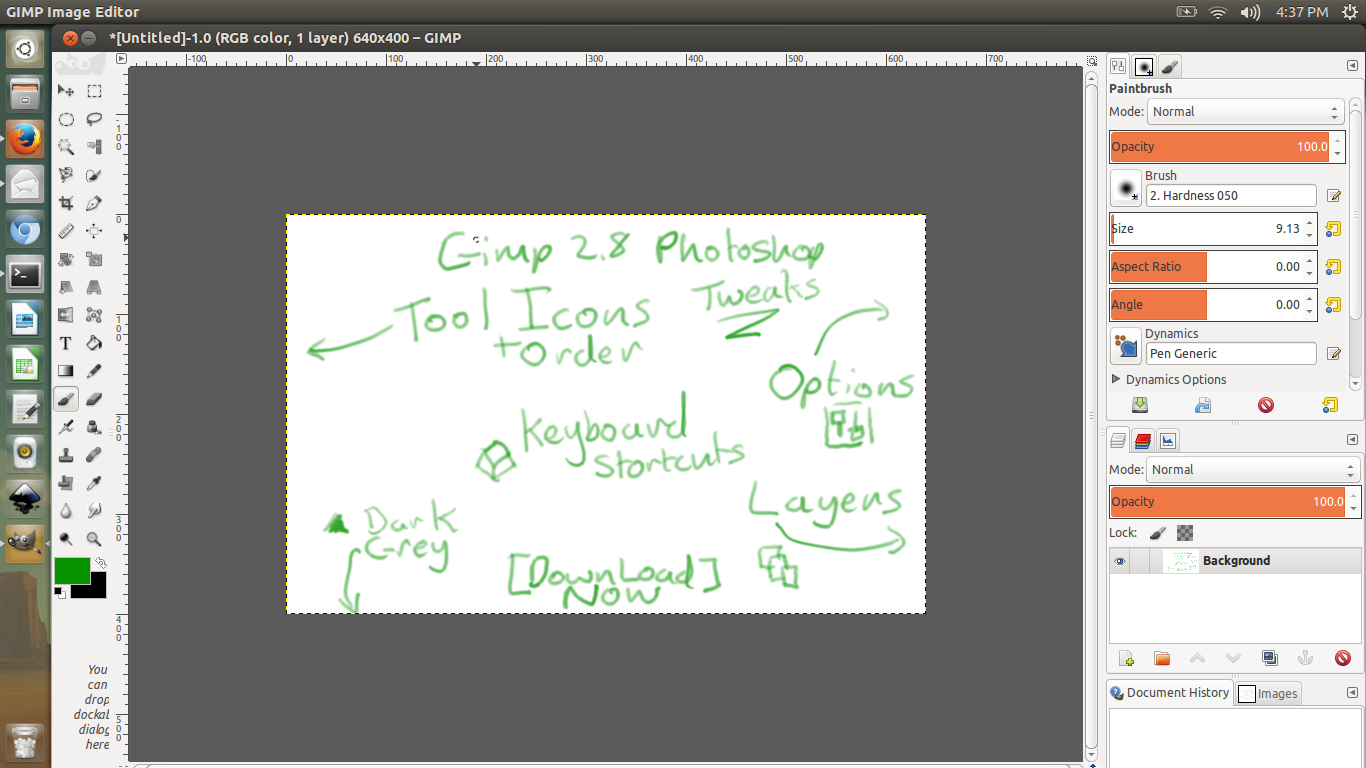Edit the Pen Generic dynamics icon

click(x=1333, y=353)
